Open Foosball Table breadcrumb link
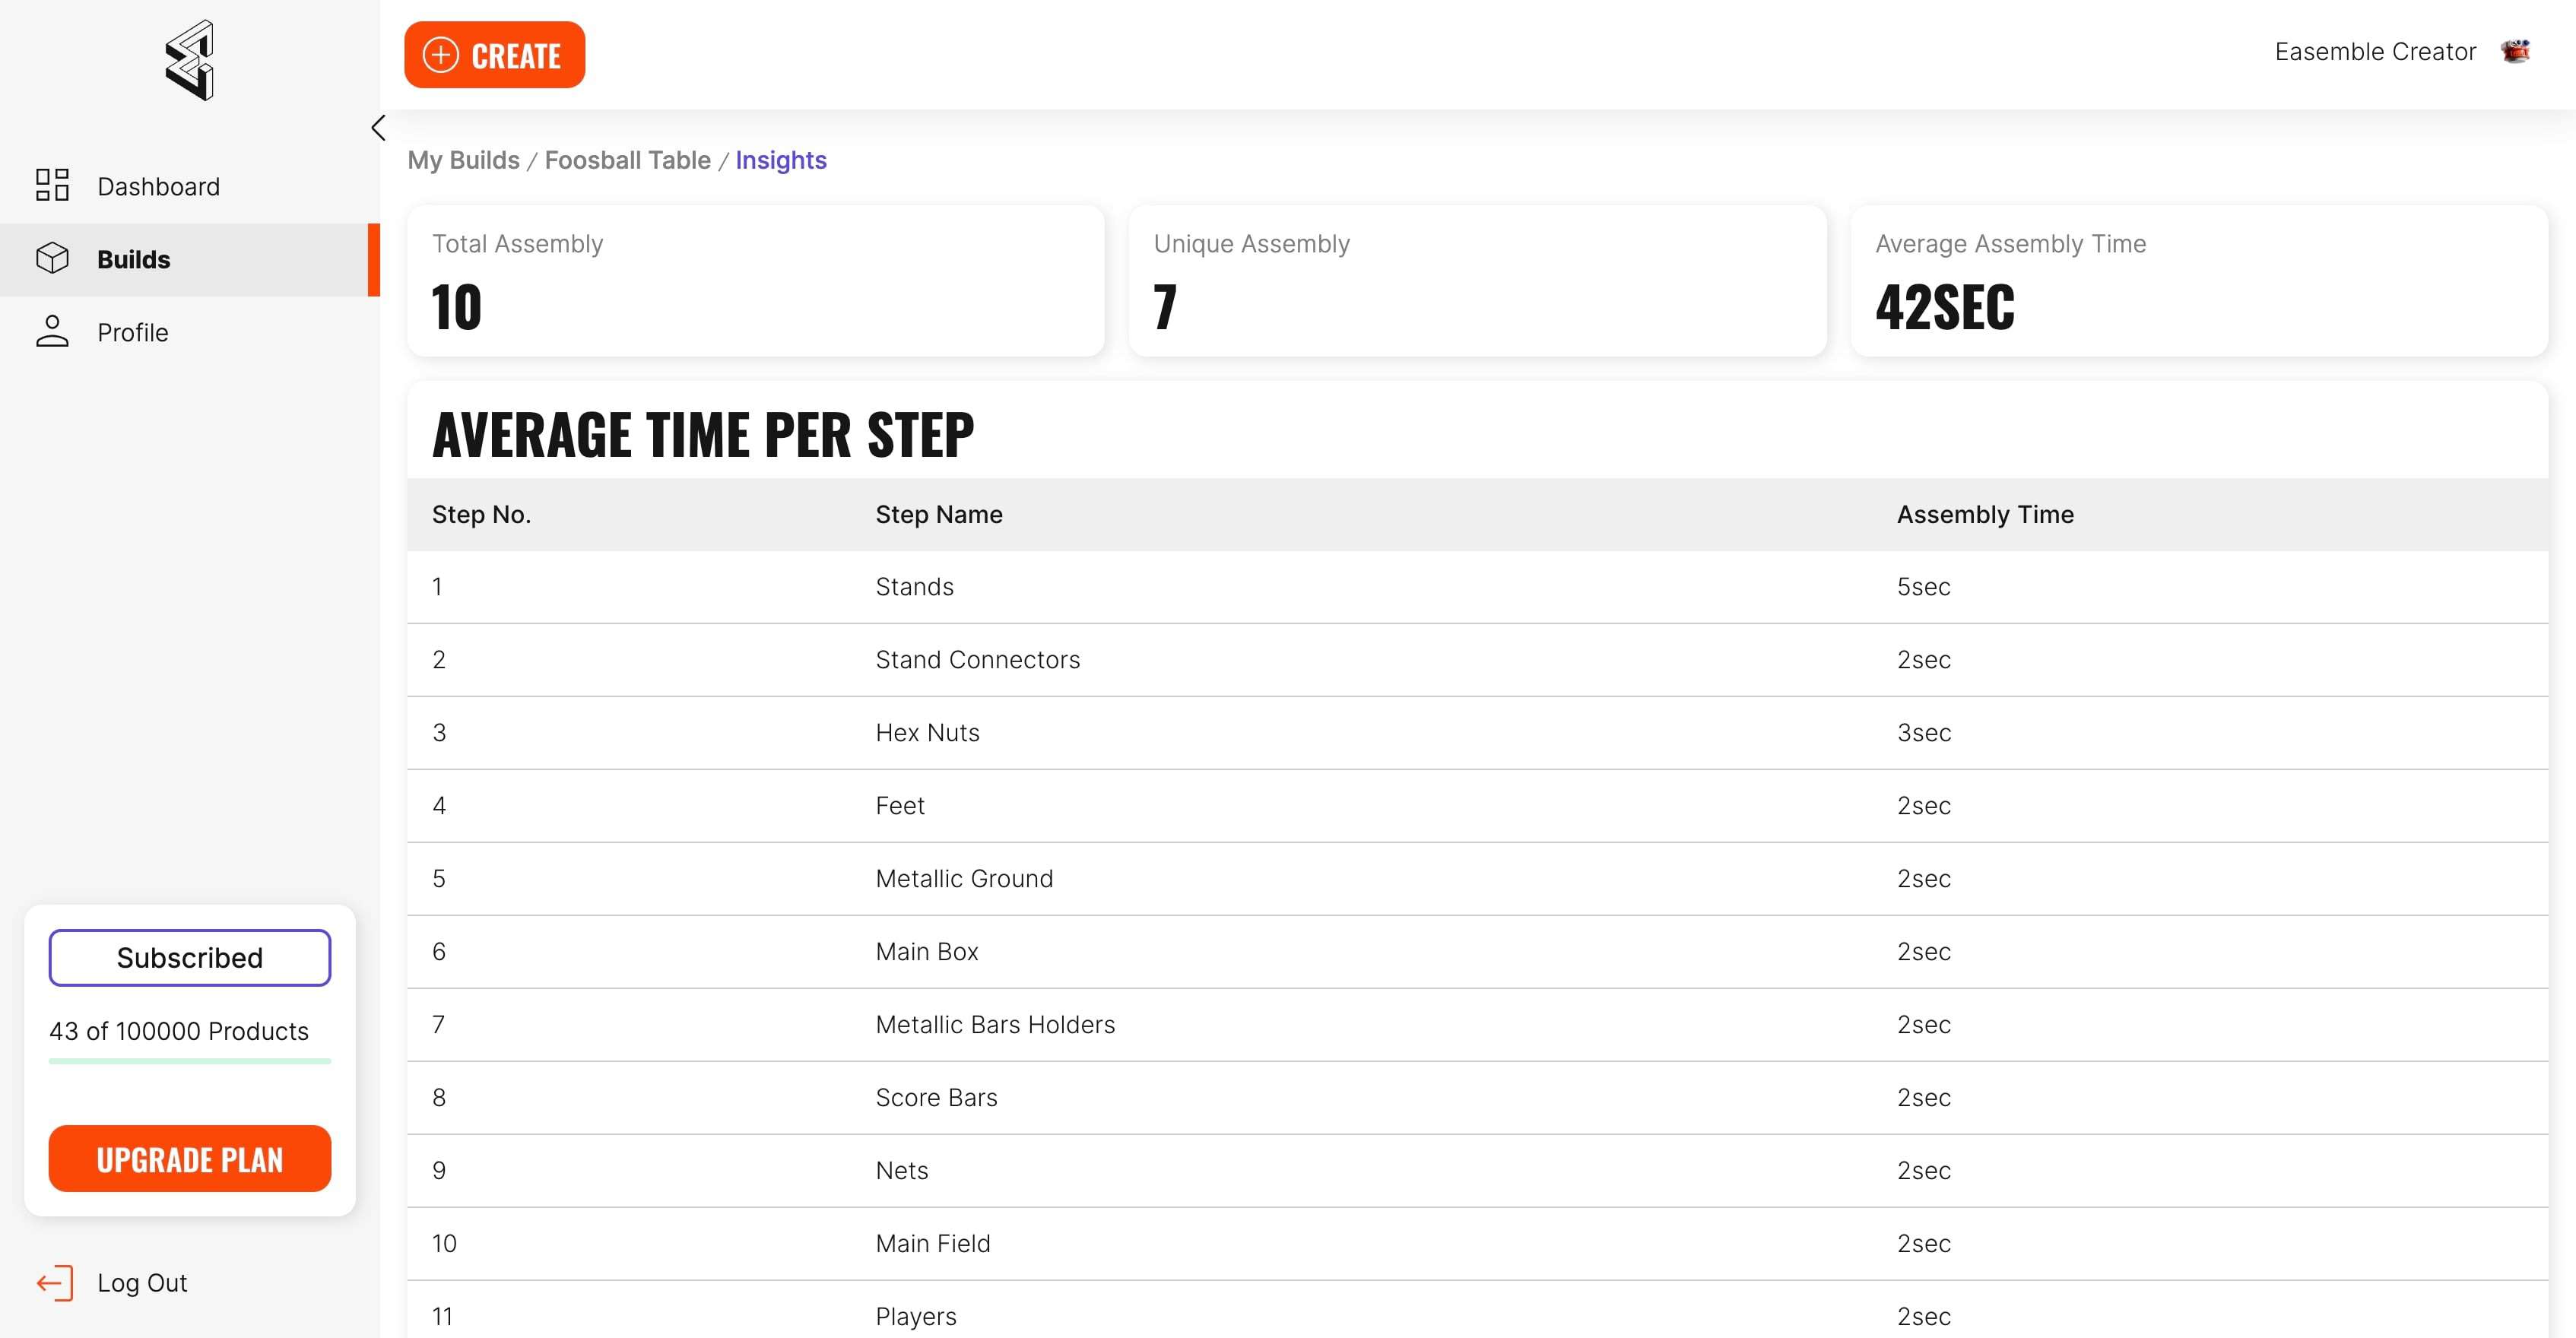The width and height of the screenshot is (2576, 1338). click(627, 160)
